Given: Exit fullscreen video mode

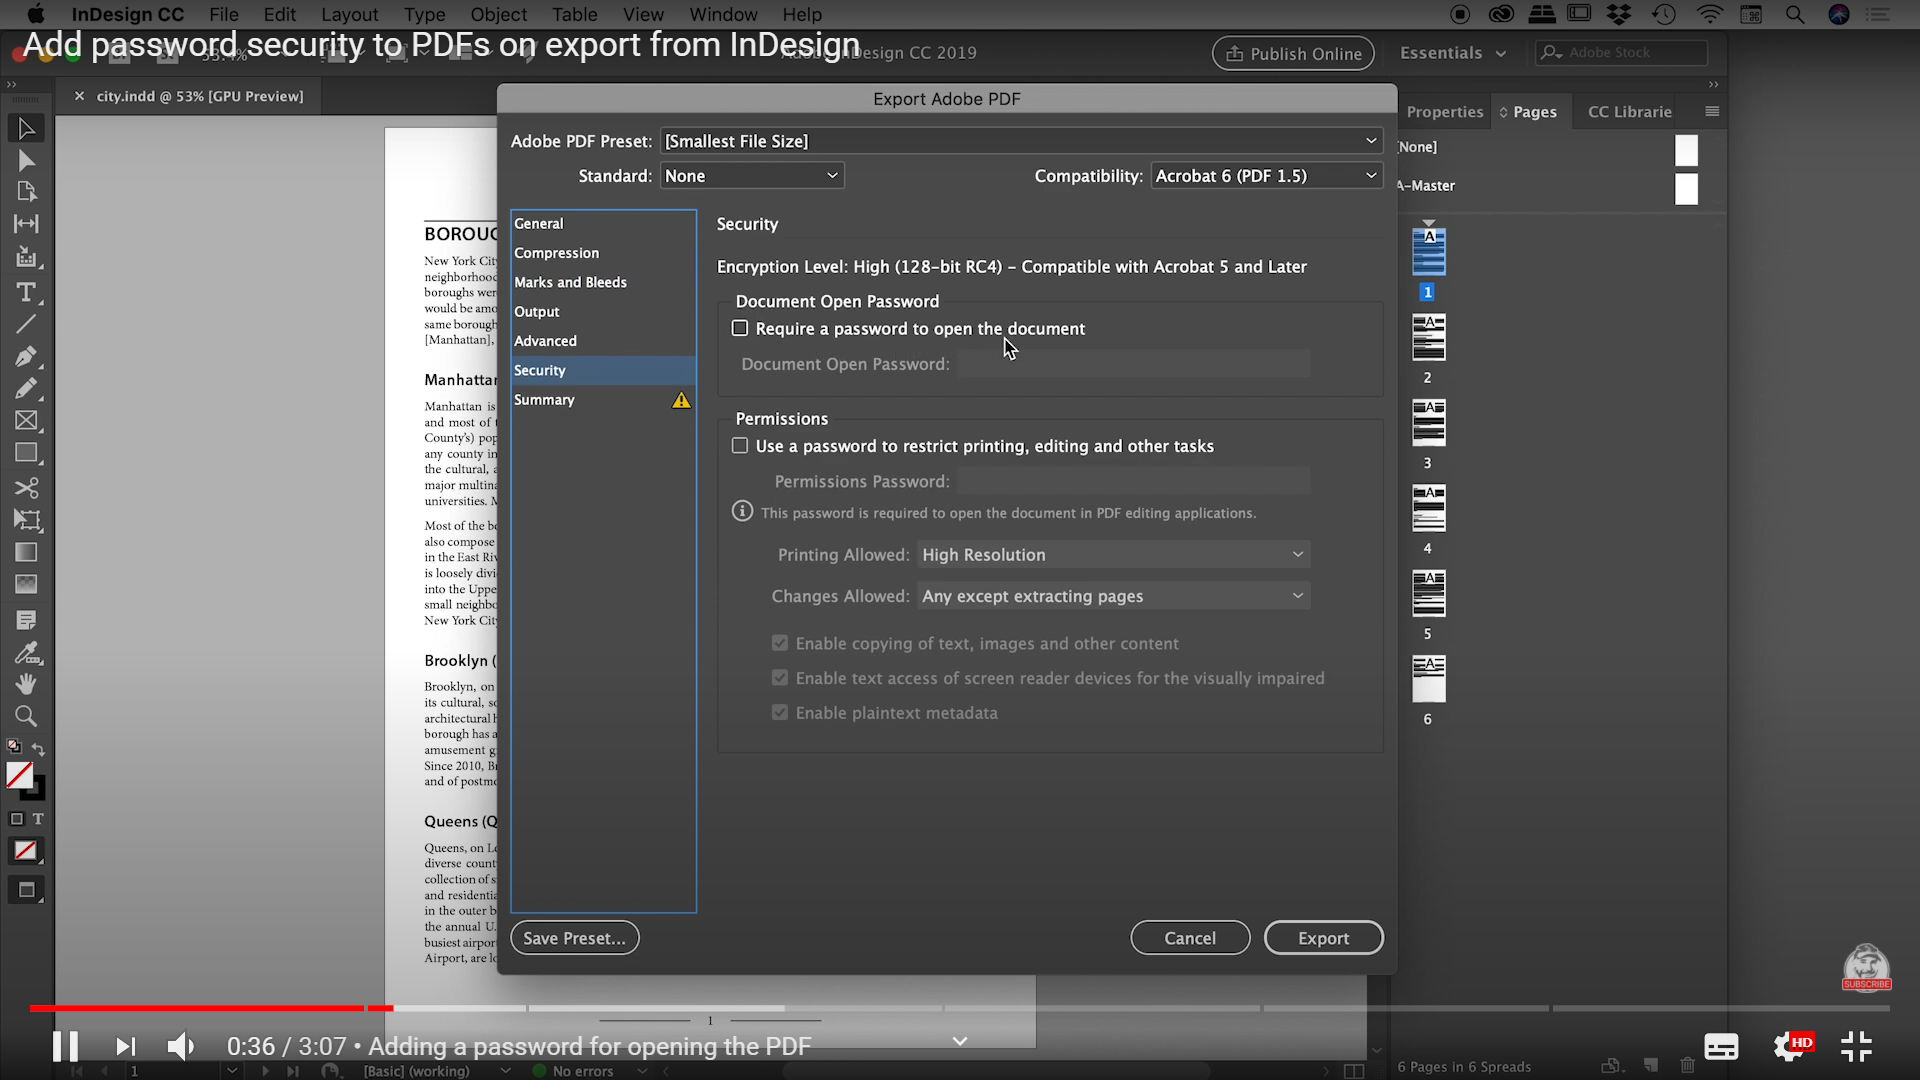Looking at the screenshot, I should 1856,1047.
